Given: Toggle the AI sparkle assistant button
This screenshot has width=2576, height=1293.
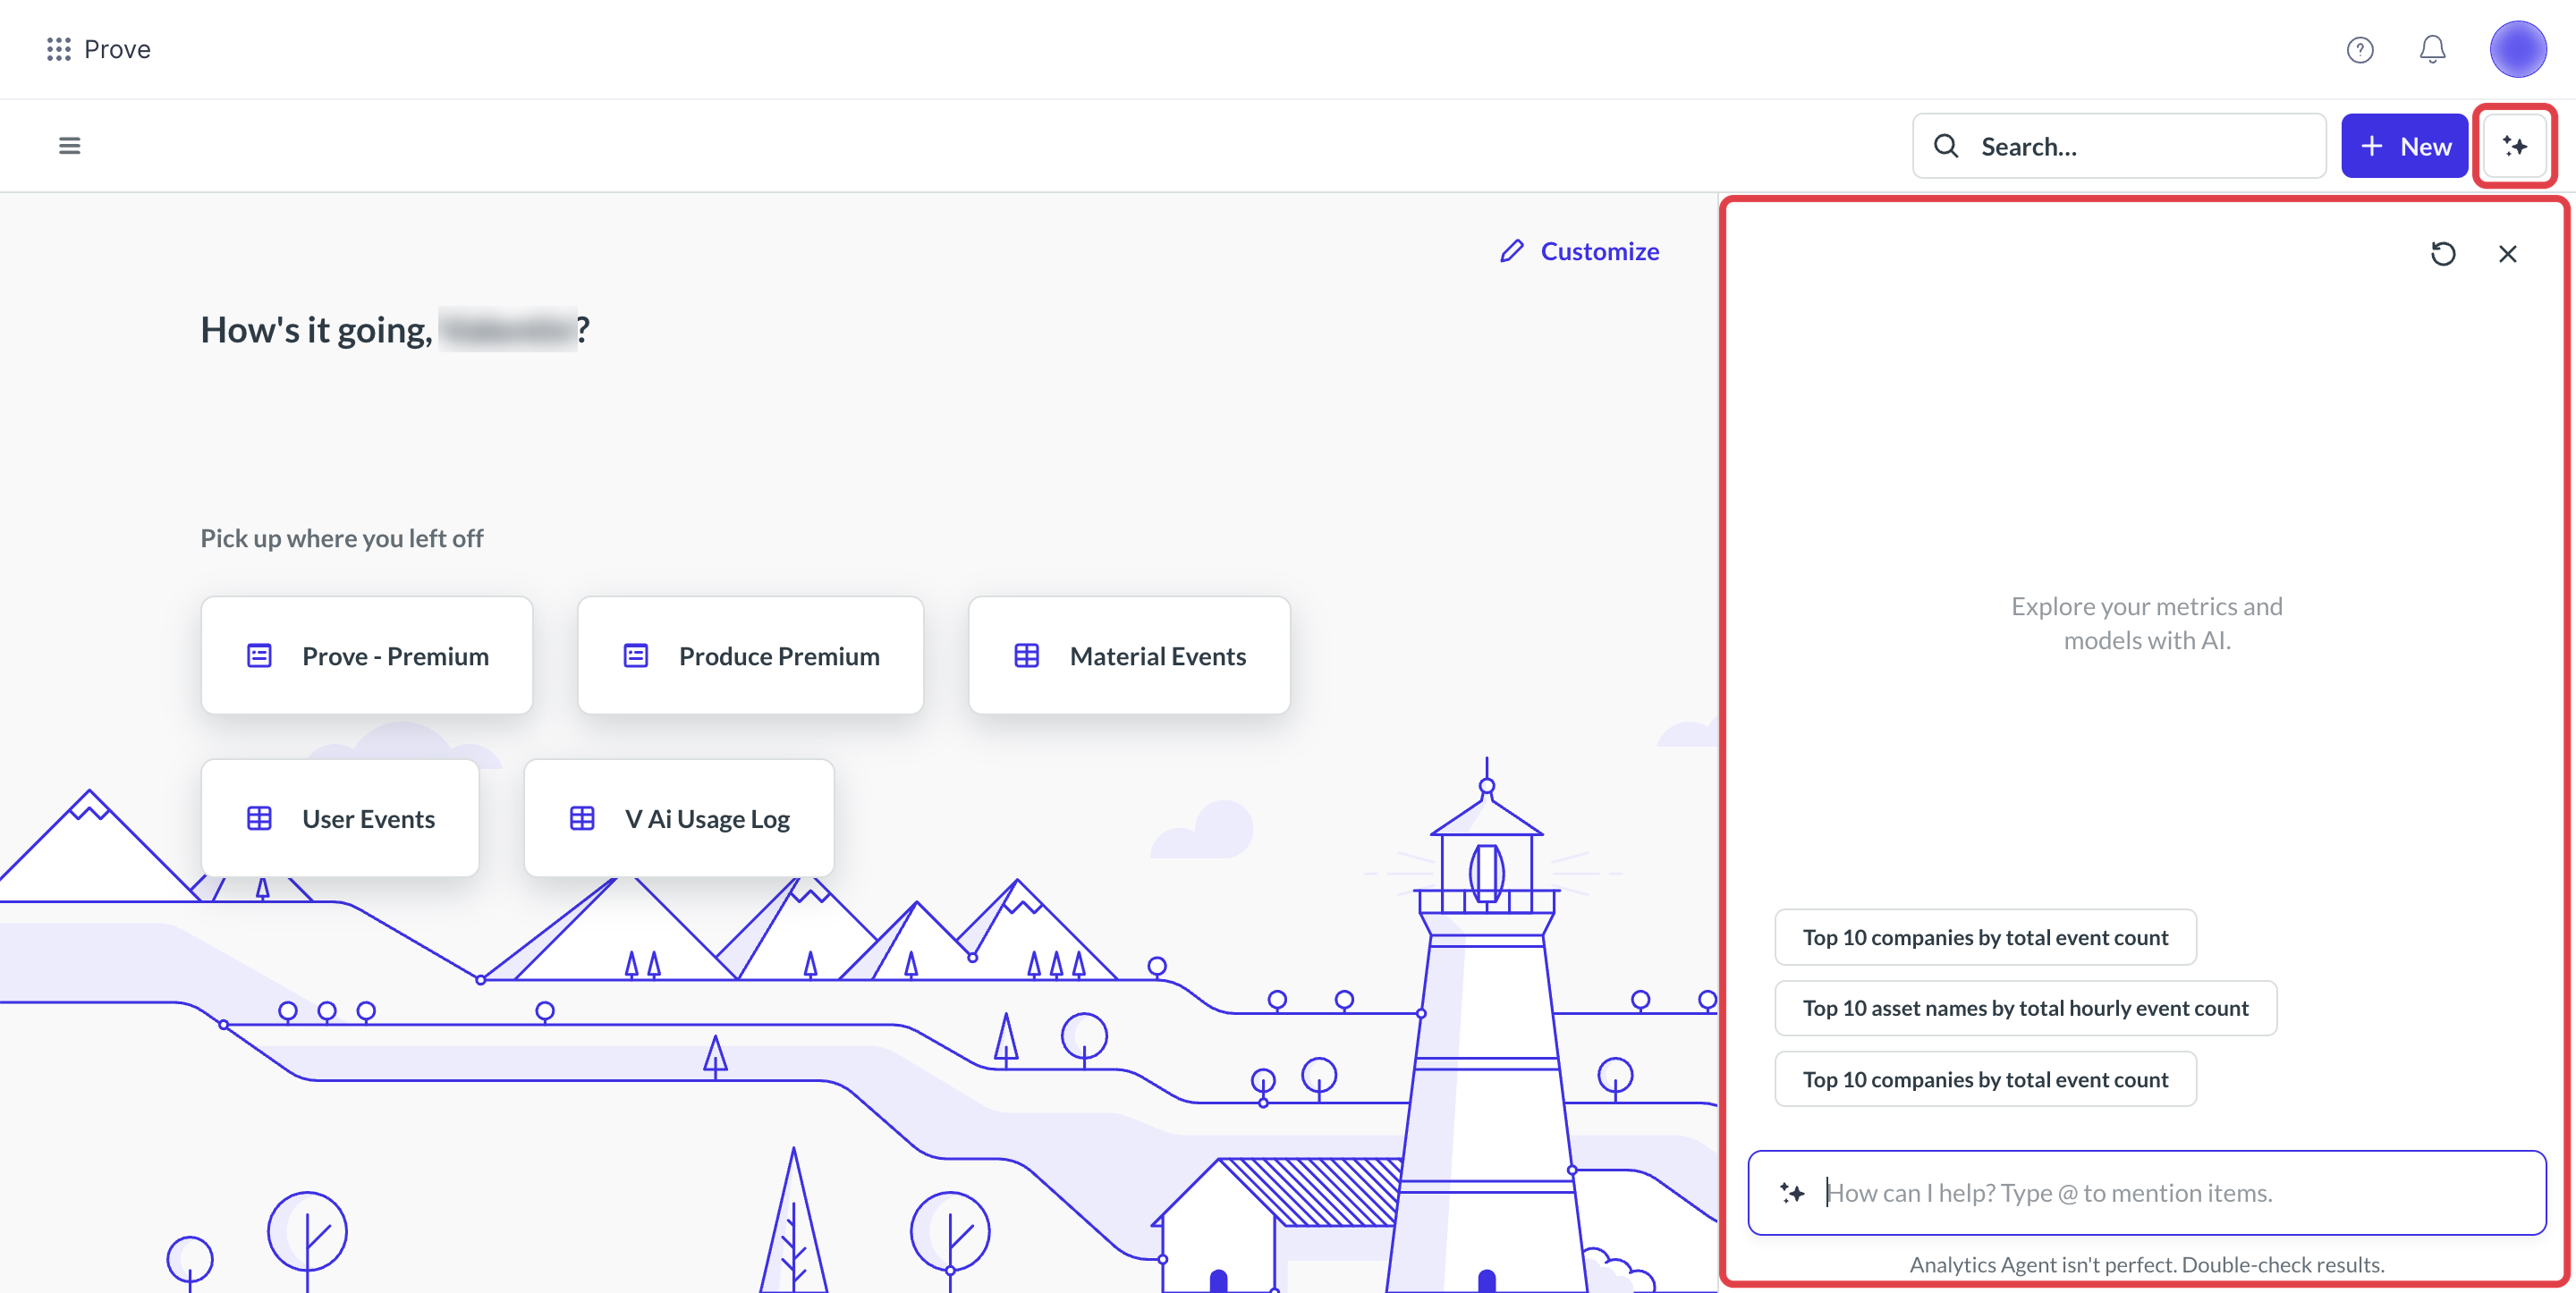Looking at the screenshot, I should 2514,146.
